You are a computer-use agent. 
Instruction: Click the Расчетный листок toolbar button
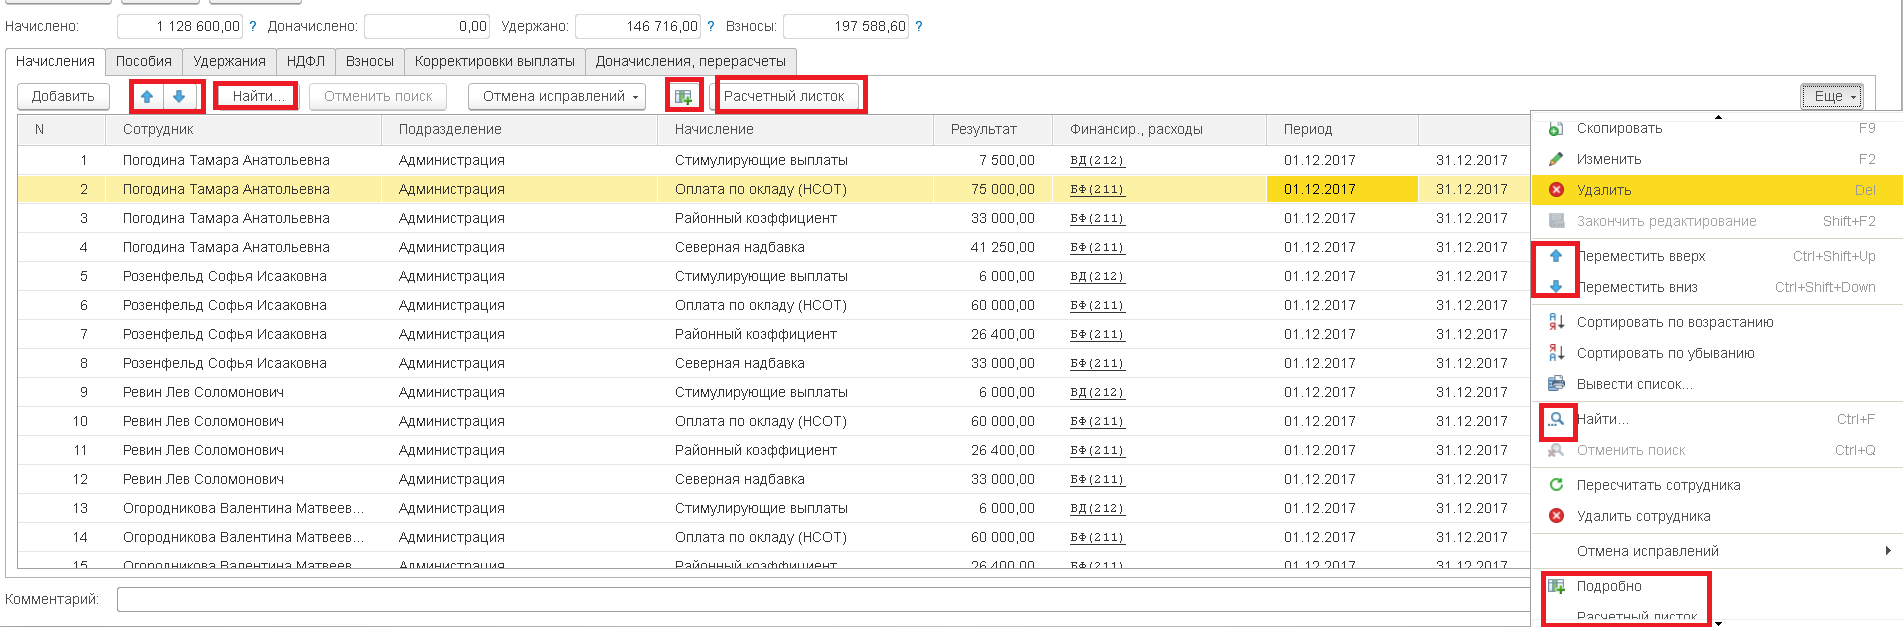tap(784, 97)
